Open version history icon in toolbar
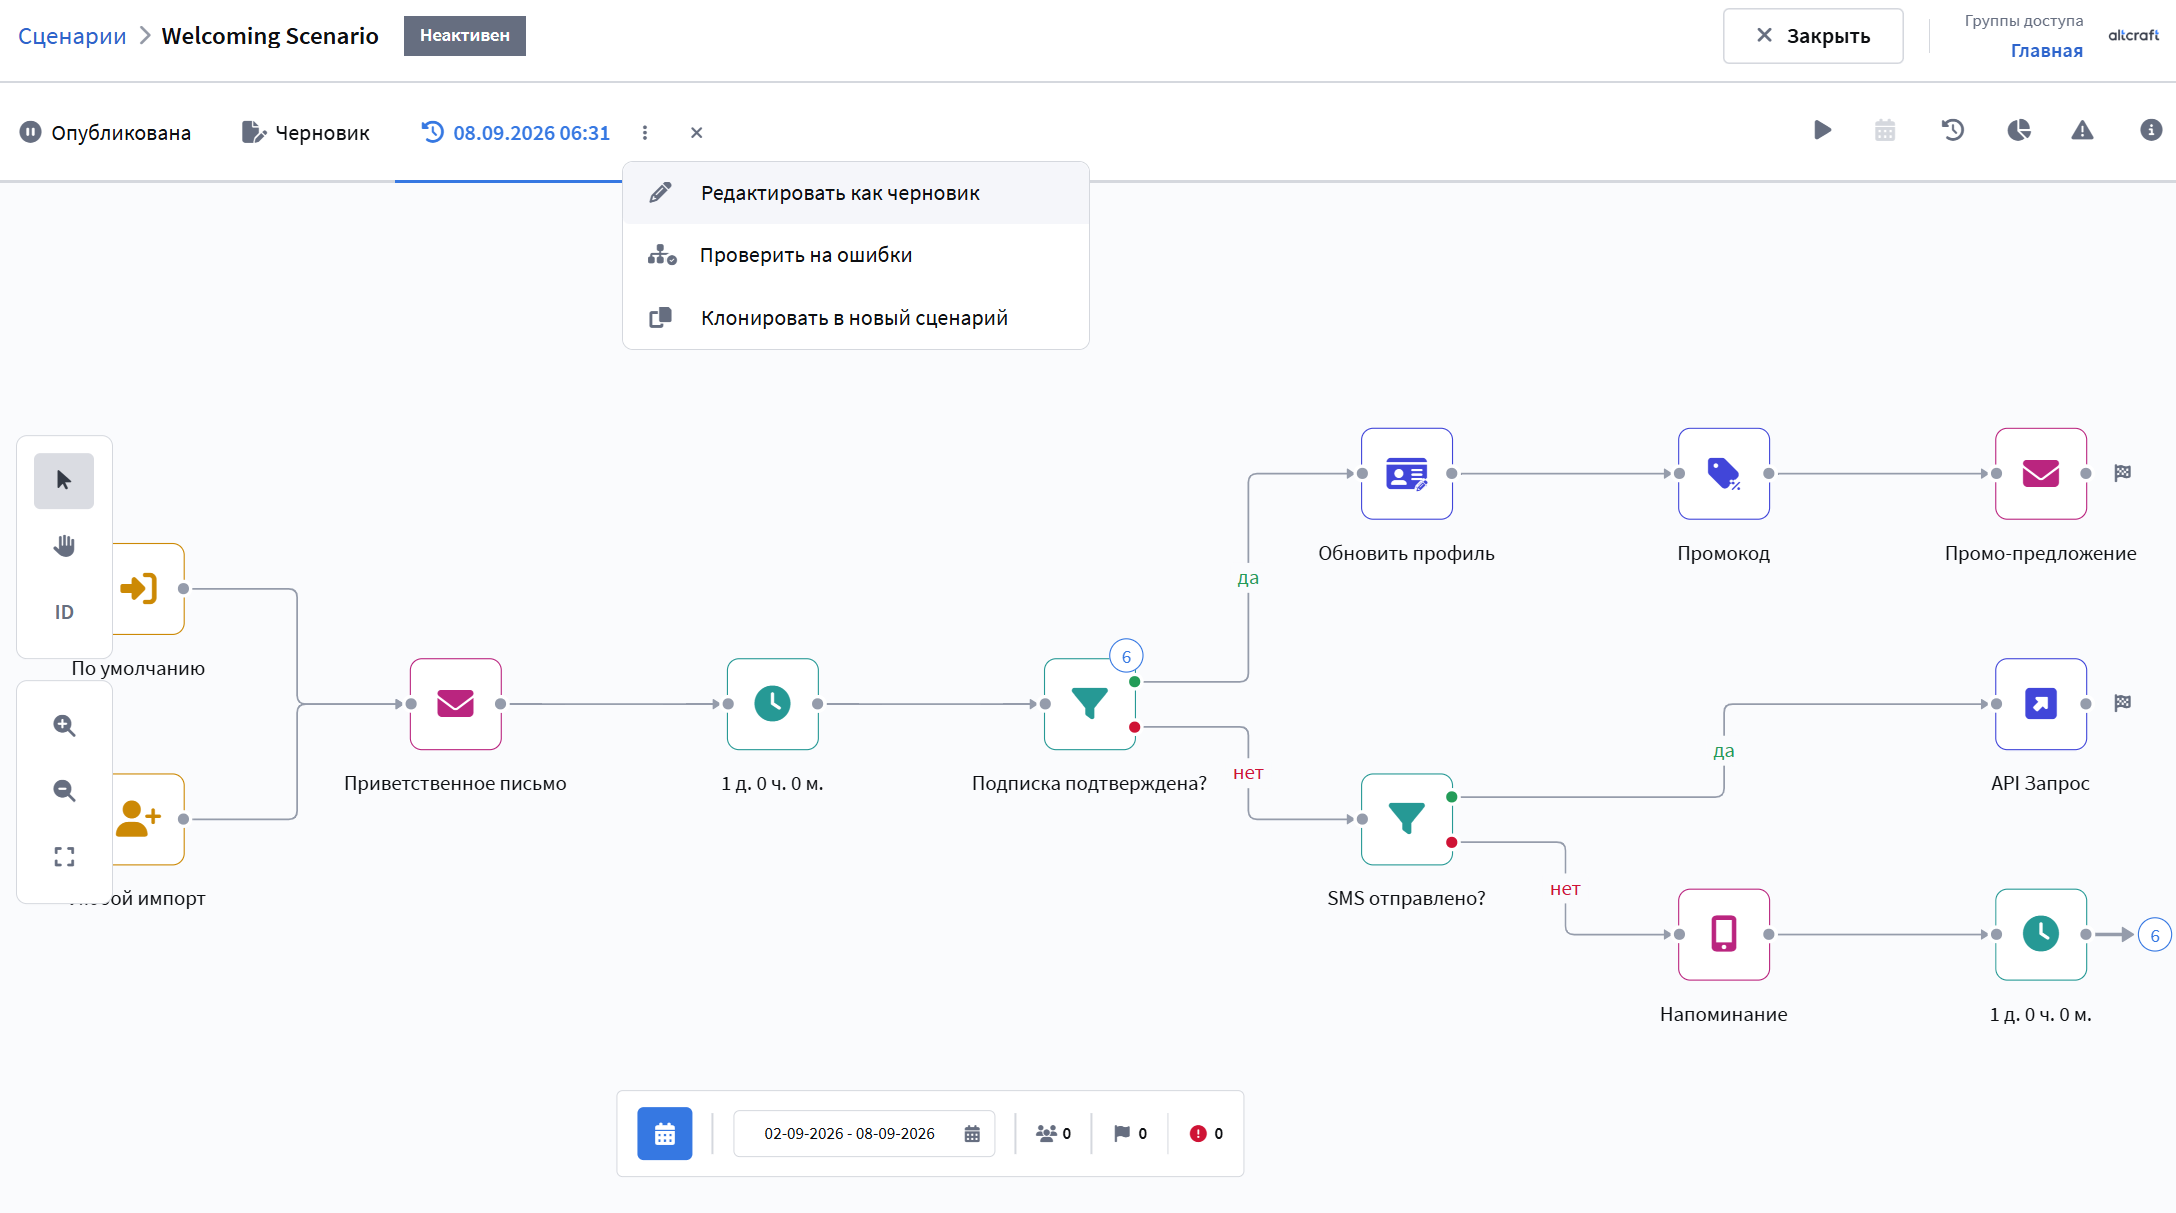2176x1213 pixels. (1952, 130)
